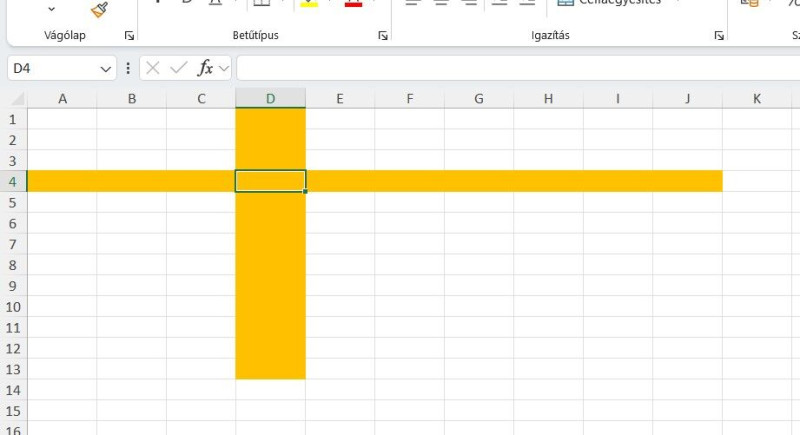This screenshot has width=800, height=435.
Task: Select column K header
Action: click(x=757, y=98)
